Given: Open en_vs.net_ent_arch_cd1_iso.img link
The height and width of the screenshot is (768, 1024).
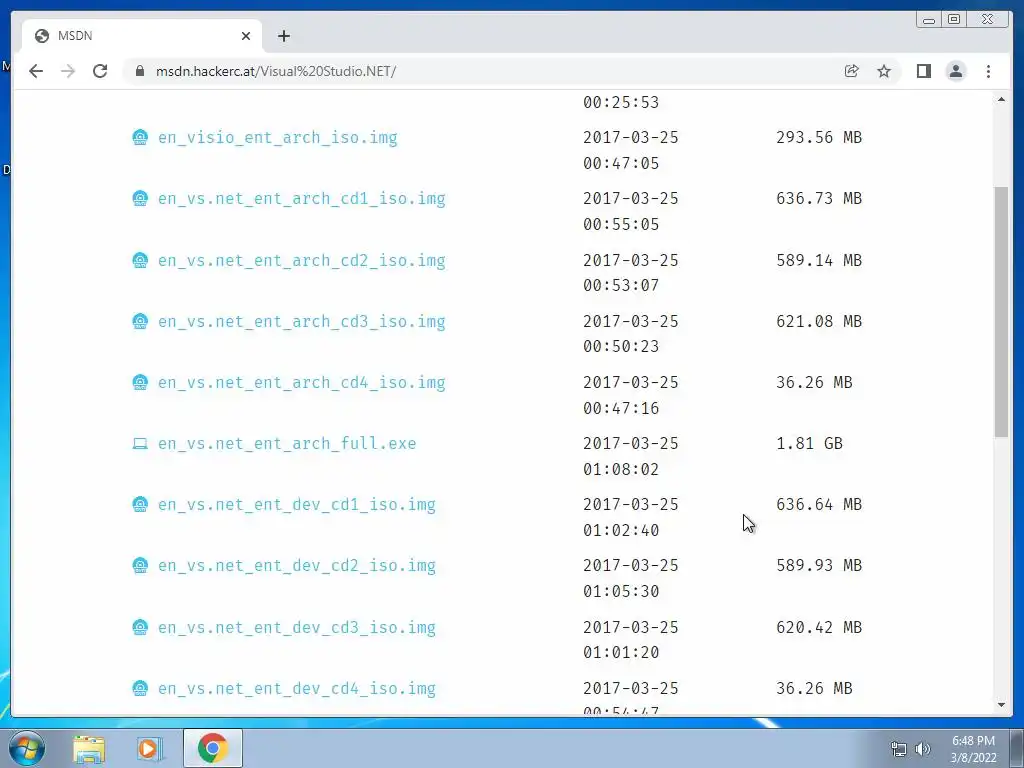Looking at the screenshot, I should [302, 199].
